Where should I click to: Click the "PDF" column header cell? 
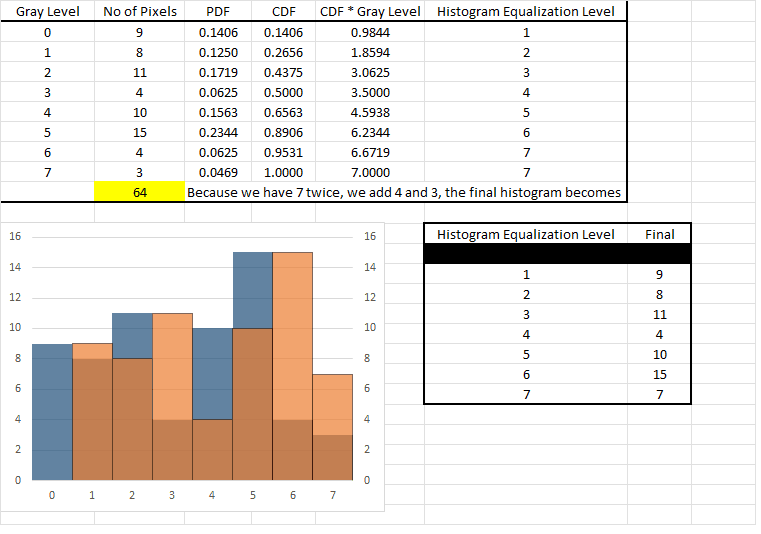tap(218, 12)
